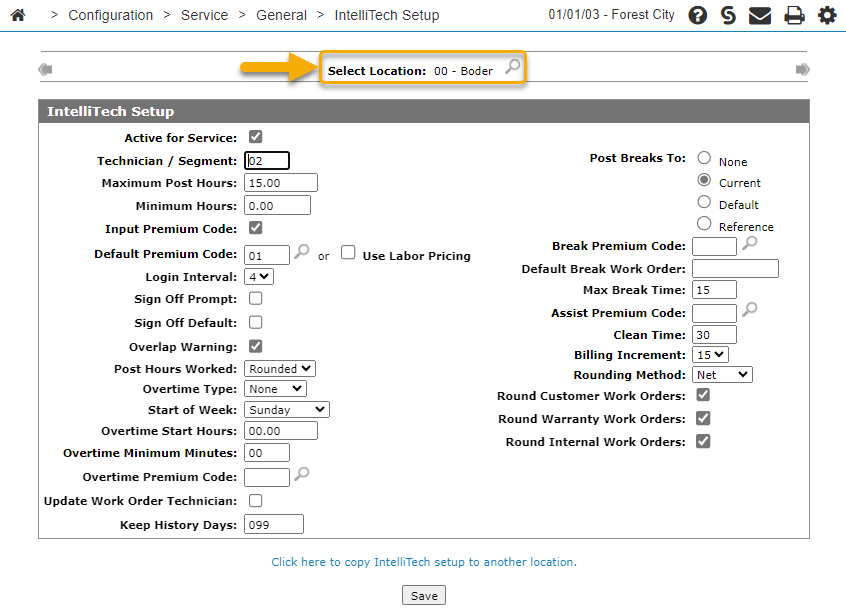Click the Clean Time field
The image size is (846, 616).
tap(714, 334)
